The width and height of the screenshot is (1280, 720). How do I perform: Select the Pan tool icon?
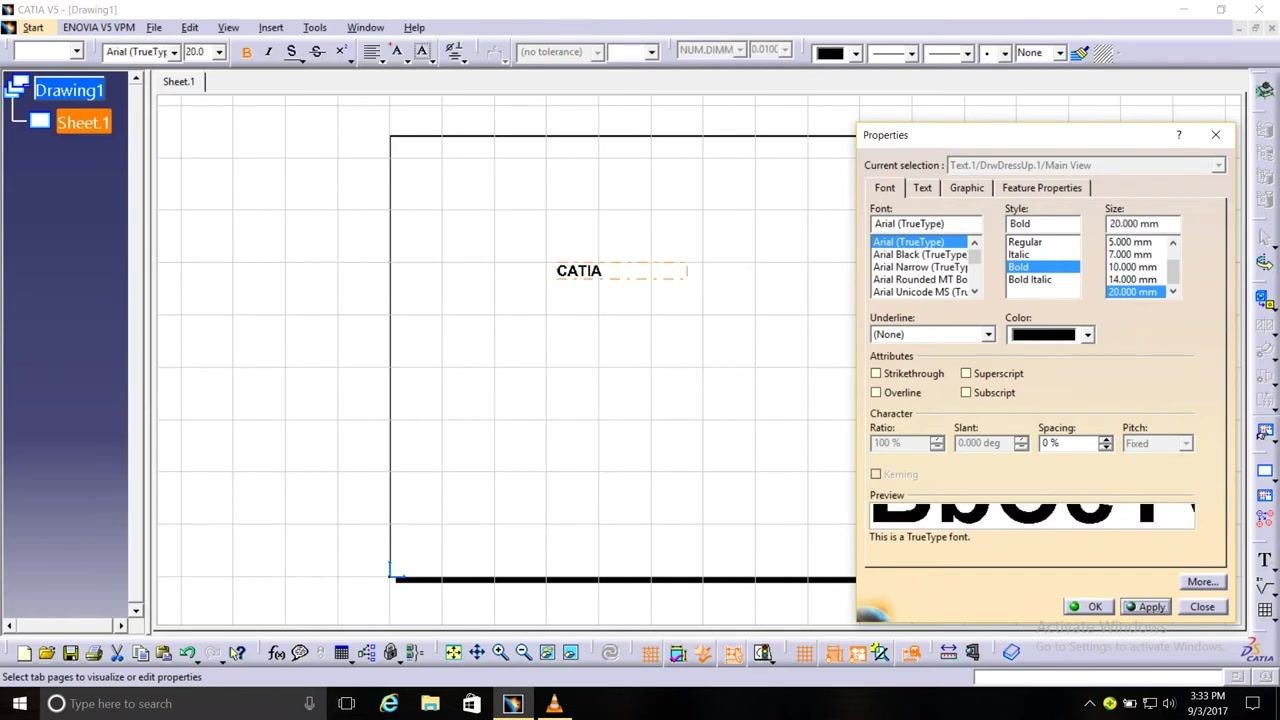pyautogui.click(x=477, y=653)
